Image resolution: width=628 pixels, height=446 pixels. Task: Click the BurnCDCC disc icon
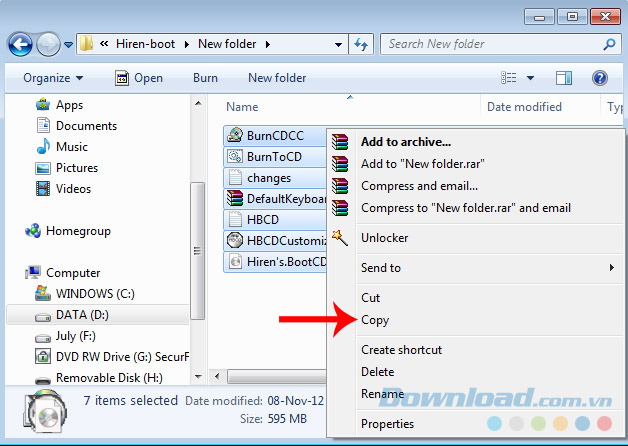pyautogui.click(x=235, y=135)
